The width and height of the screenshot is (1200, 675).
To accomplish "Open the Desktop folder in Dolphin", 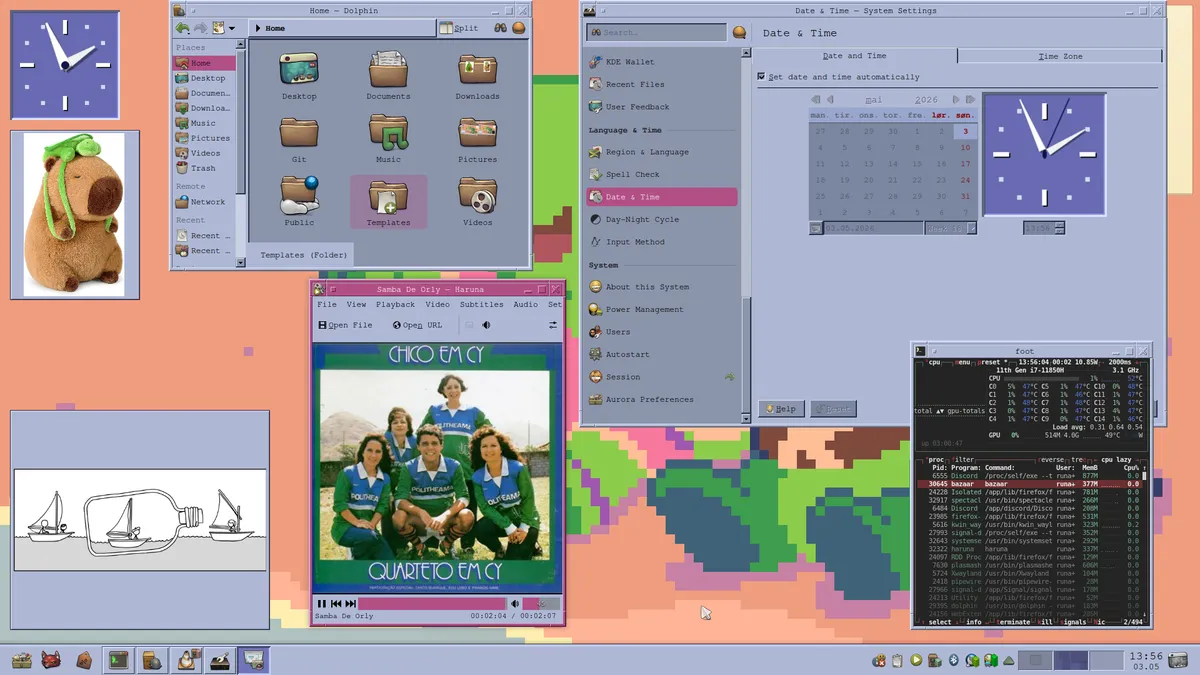I will (x=299, y=76).
